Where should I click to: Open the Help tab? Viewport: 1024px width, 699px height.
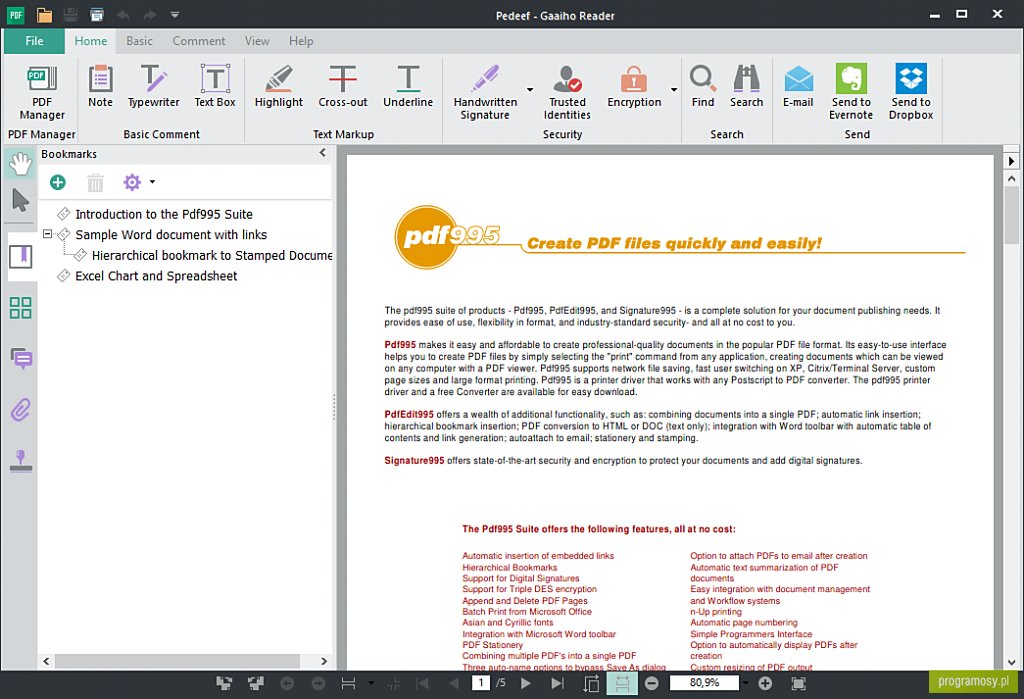(x=301, y=41)
